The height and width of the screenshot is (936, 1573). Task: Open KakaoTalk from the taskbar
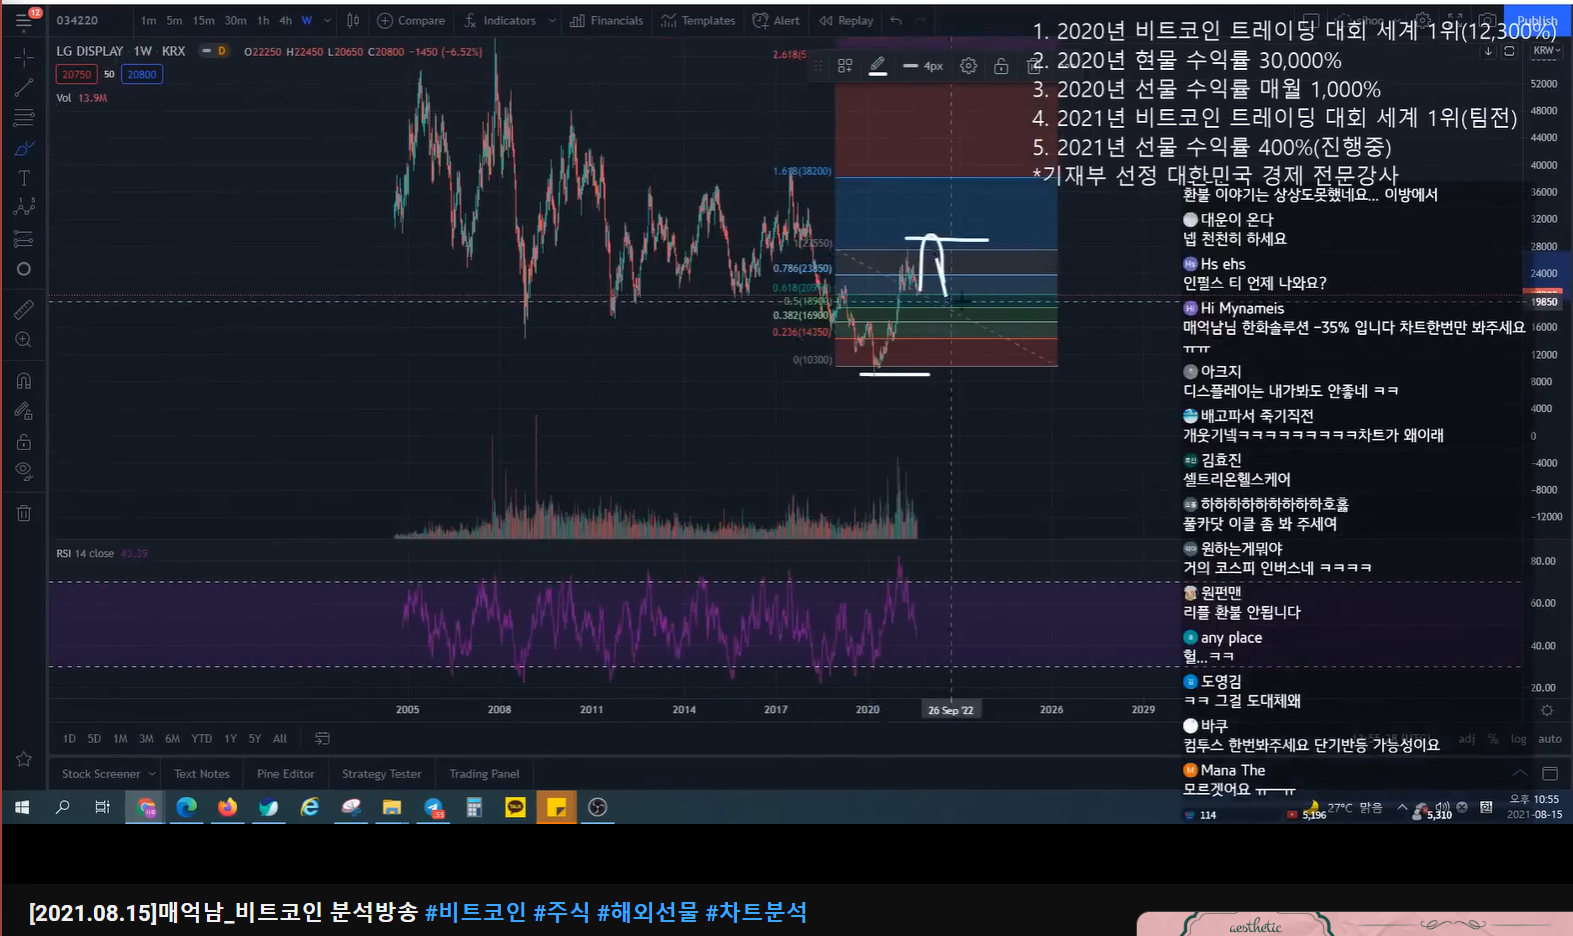(516, 807)
